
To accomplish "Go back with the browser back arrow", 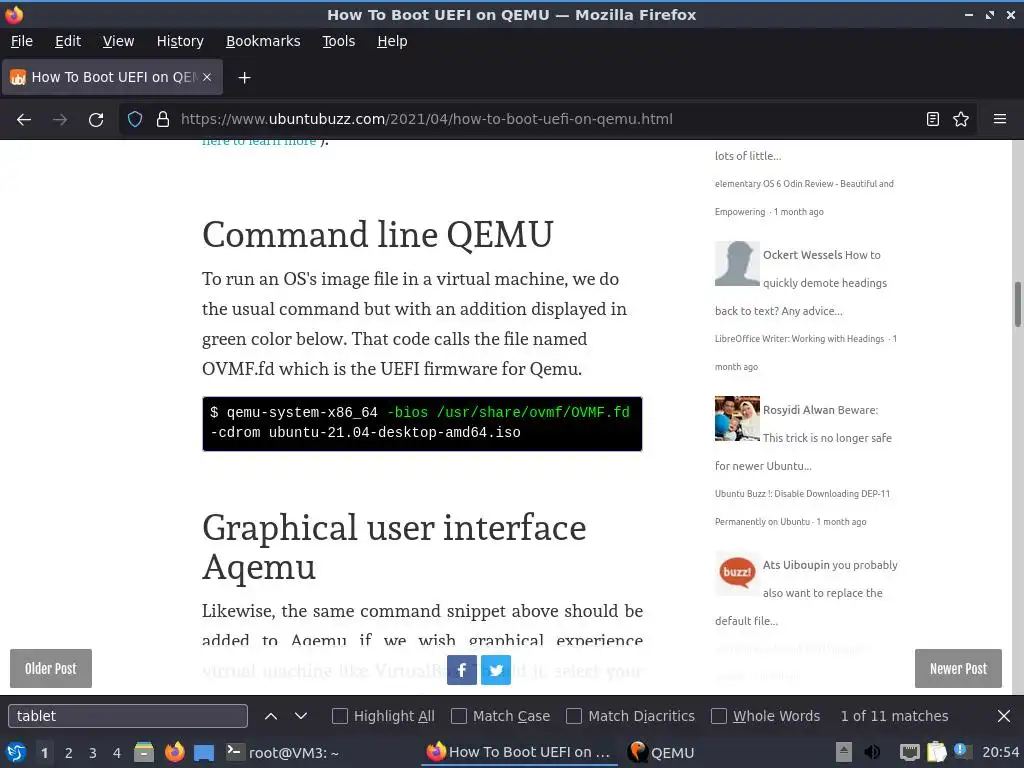I will coord(24,120).
